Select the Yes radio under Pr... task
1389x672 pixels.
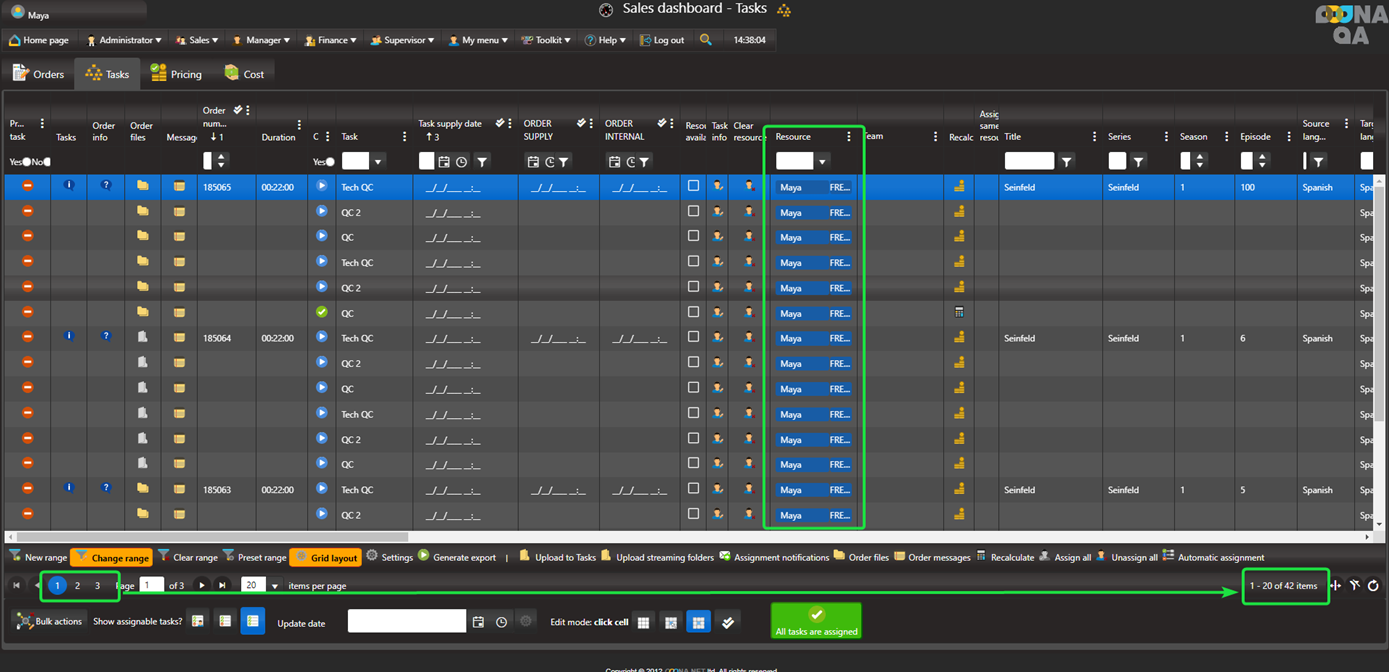pos(26,162)
